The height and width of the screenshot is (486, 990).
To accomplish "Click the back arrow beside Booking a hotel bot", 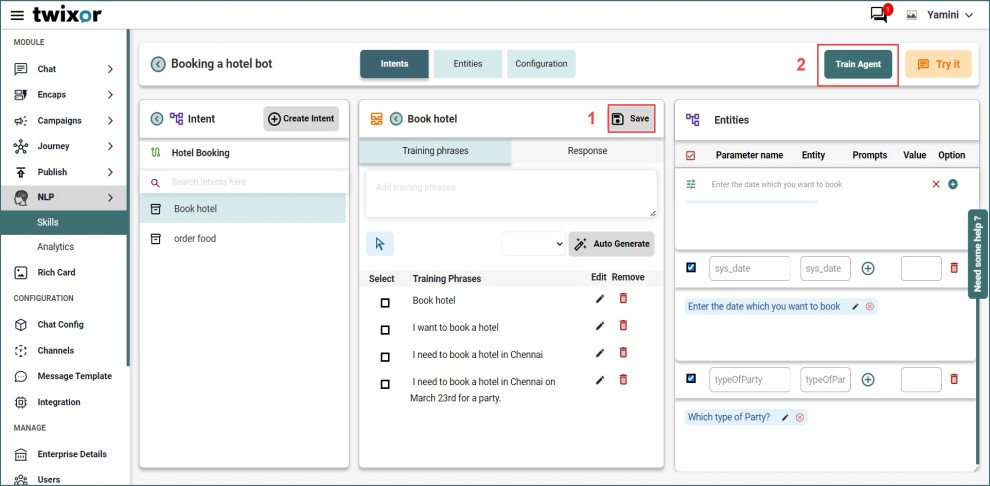I will (158, 64).
